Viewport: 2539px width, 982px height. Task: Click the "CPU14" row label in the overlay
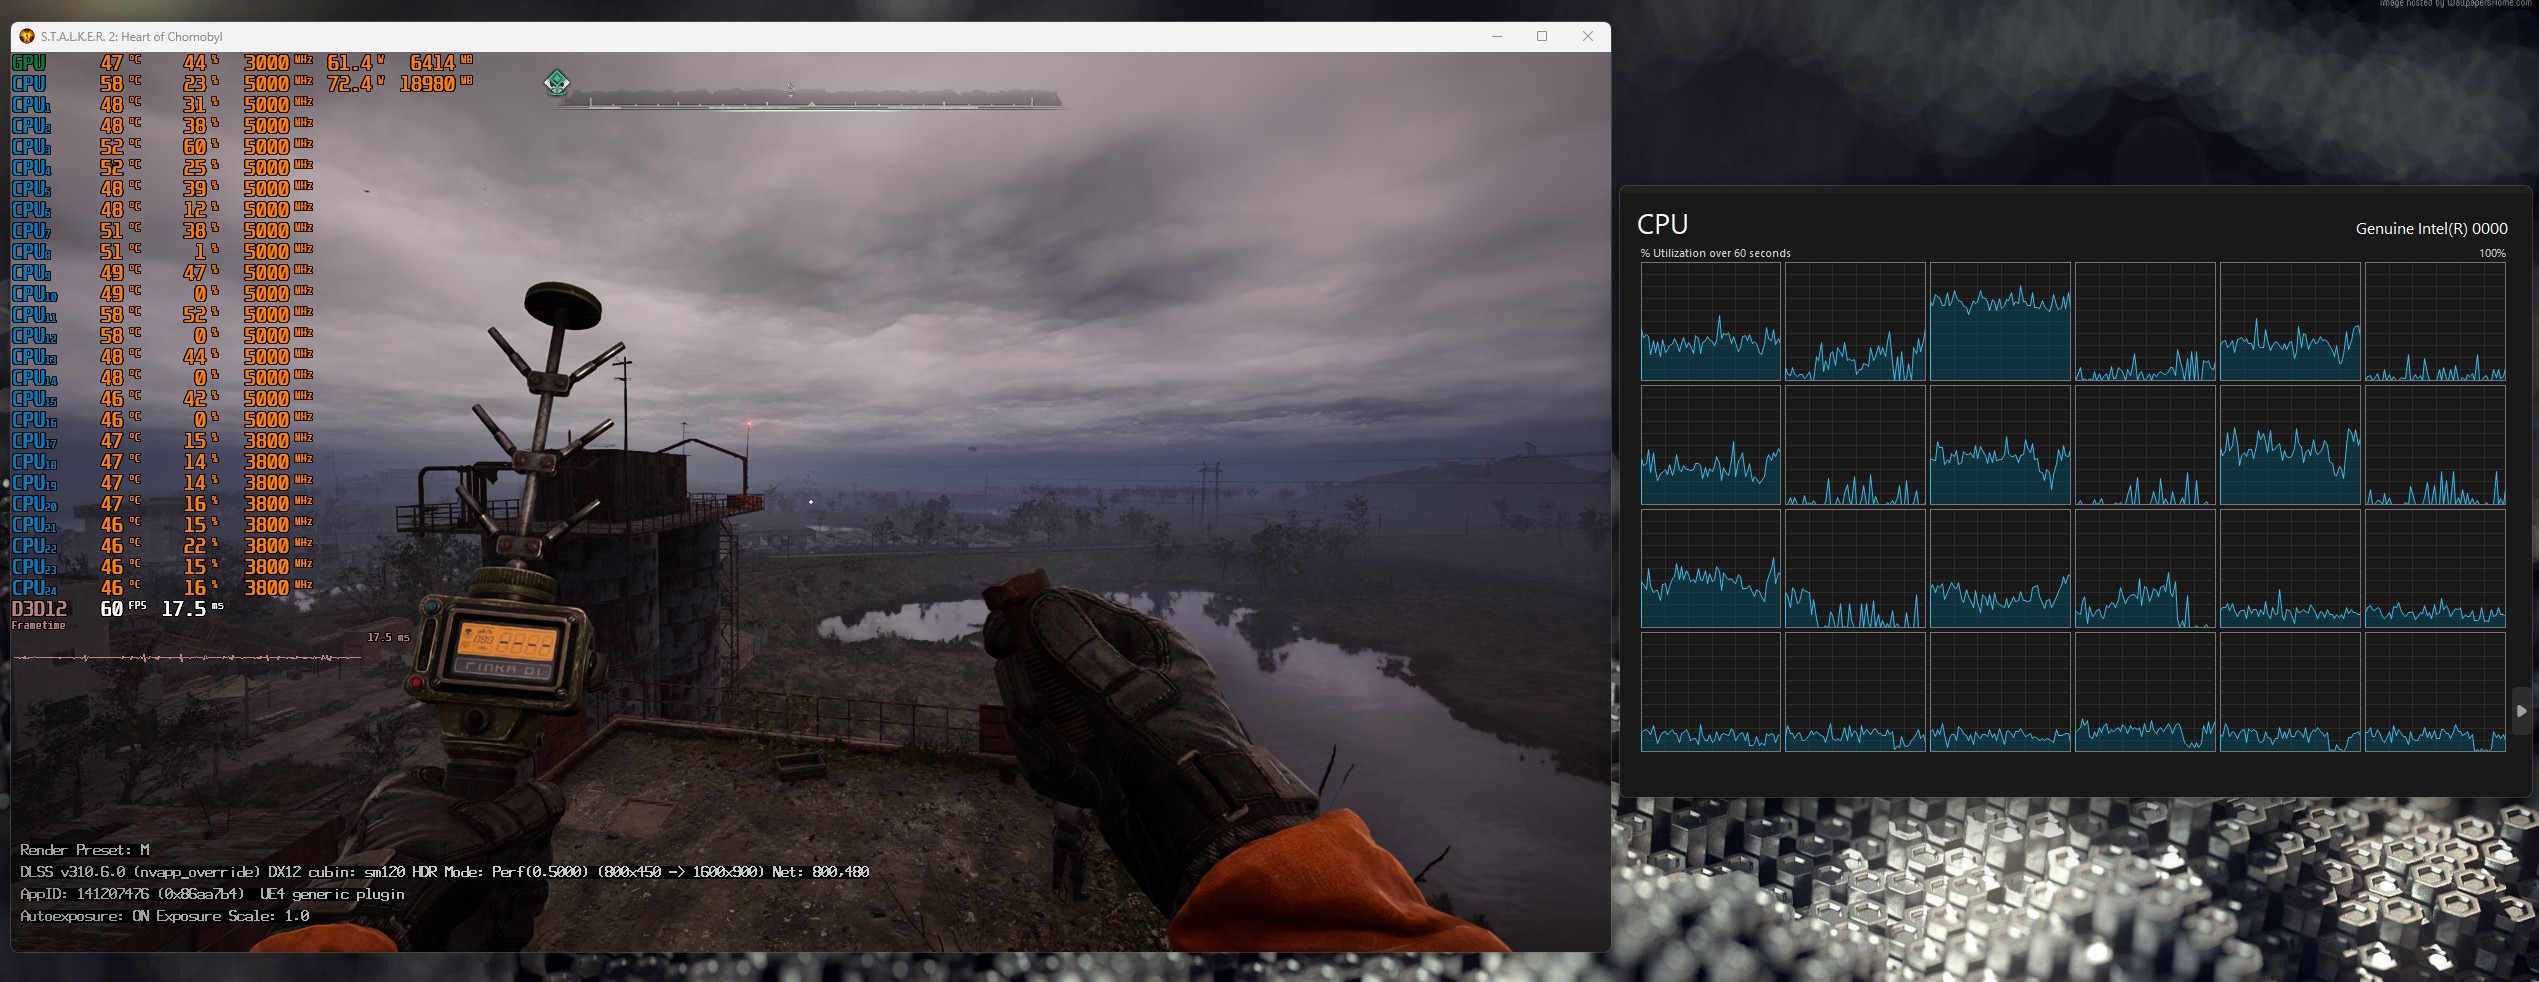35,378
